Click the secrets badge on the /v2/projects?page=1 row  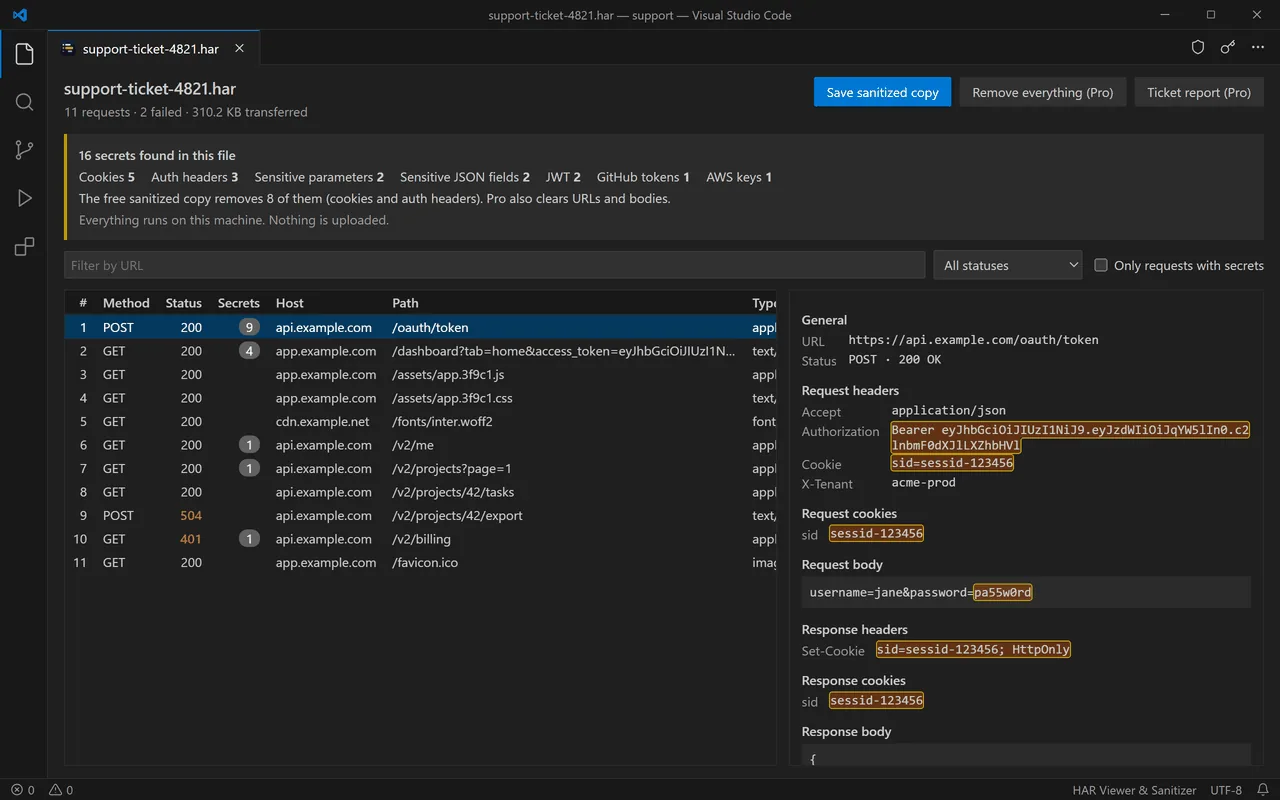coord(249,468)
